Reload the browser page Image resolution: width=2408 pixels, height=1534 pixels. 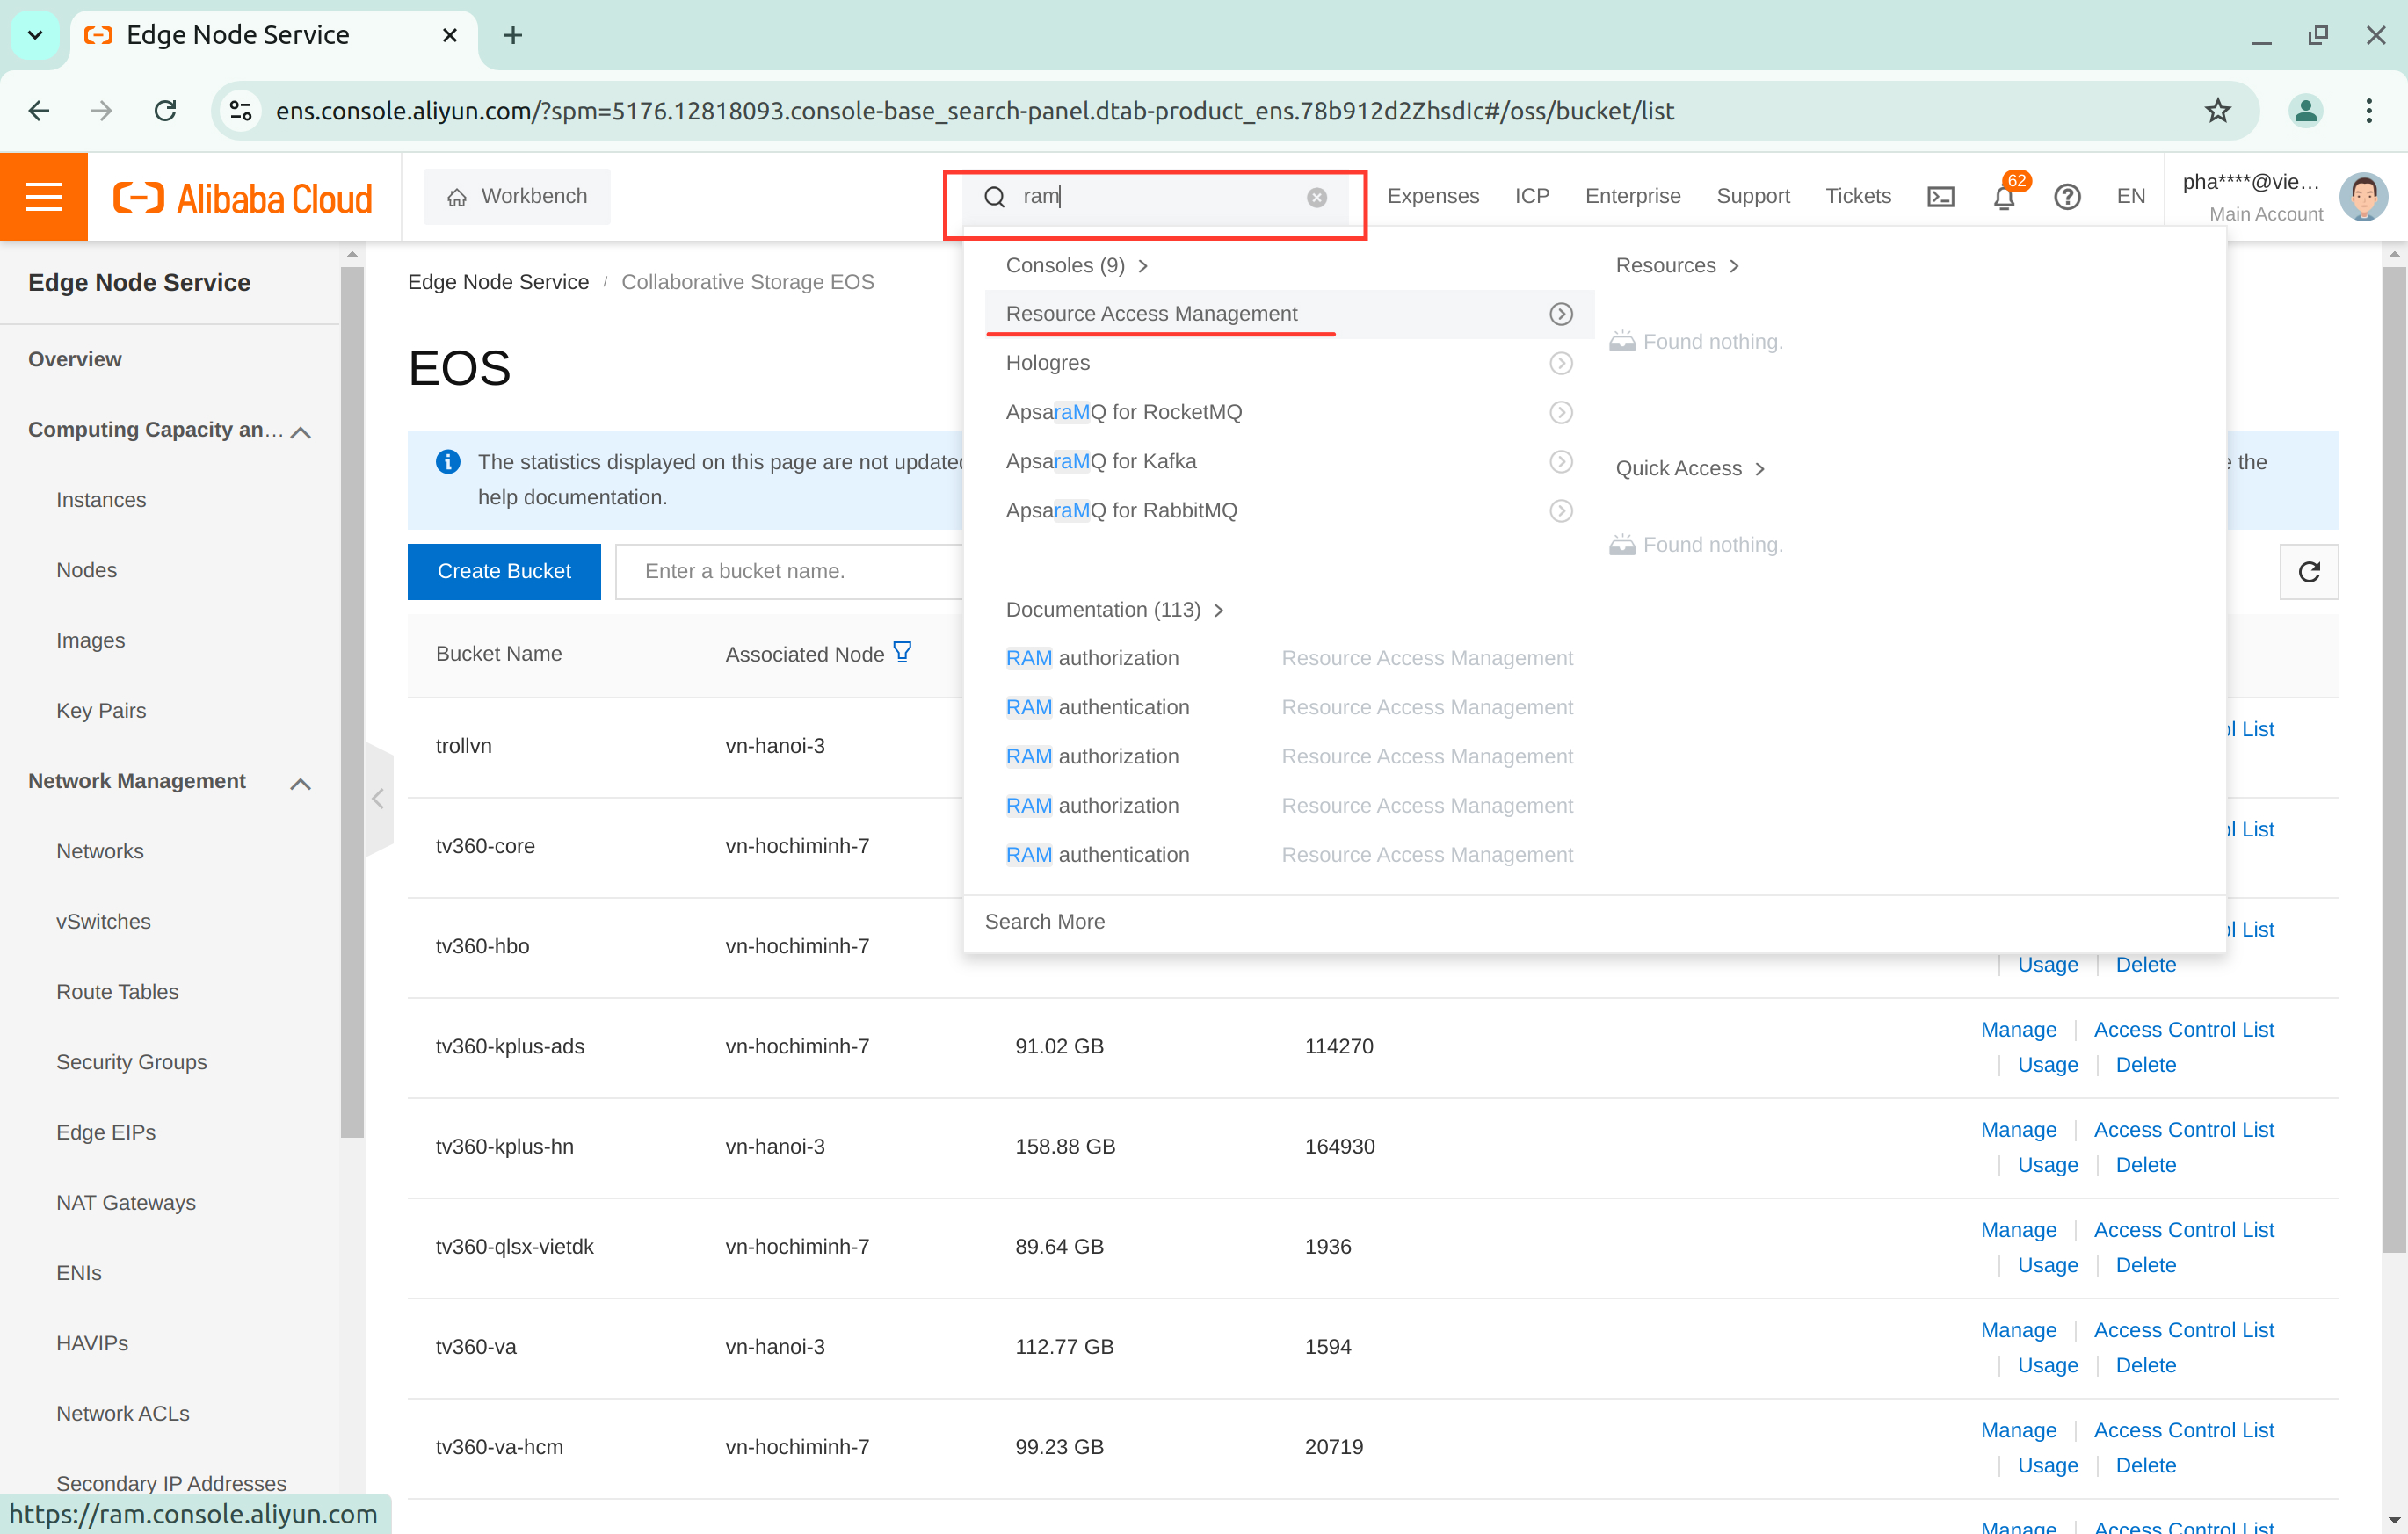[165, 111]
